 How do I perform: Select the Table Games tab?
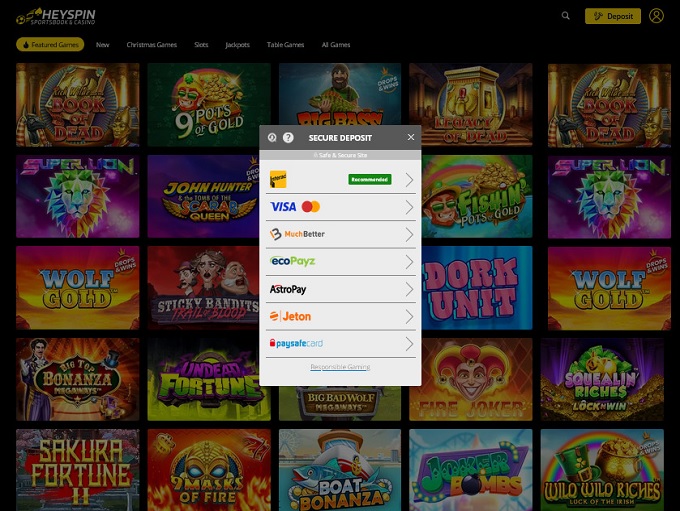[x=285, y=45]
